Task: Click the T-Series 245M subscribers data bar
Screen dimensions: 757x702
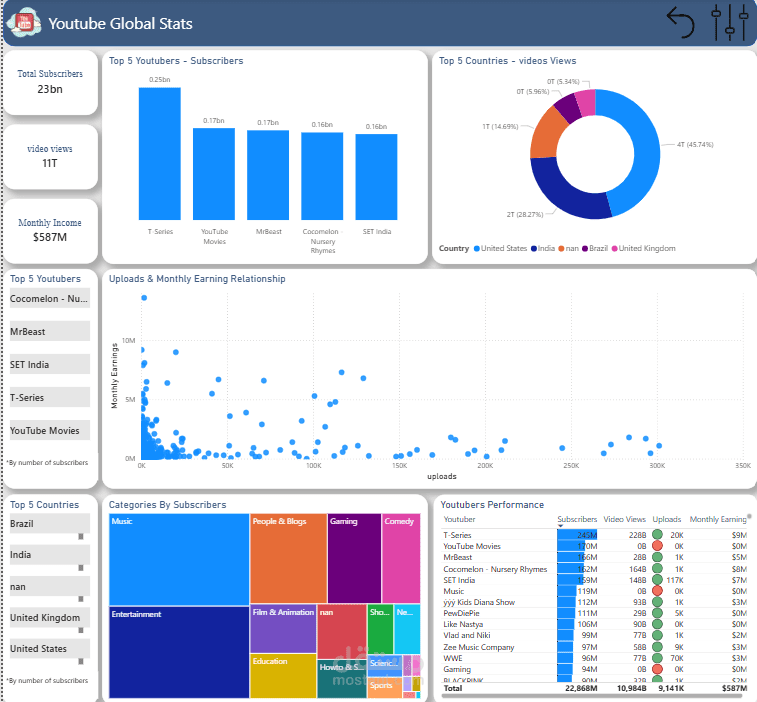Action: [577, 534]
